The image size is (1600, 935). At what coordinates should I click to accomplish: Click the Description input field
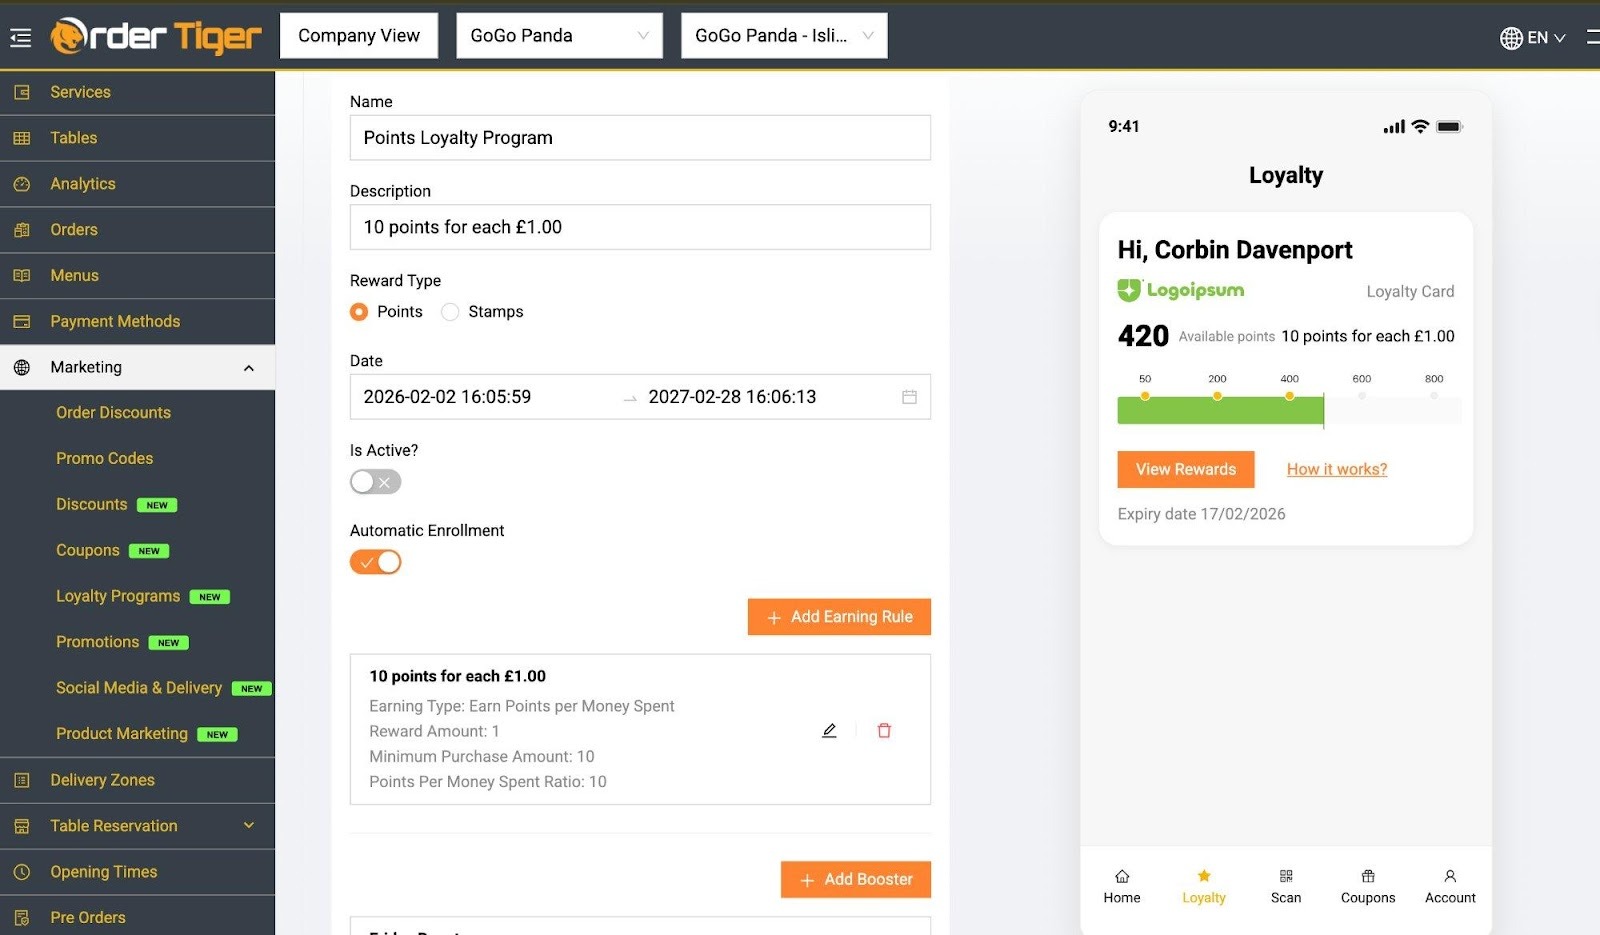coord(640,228)
